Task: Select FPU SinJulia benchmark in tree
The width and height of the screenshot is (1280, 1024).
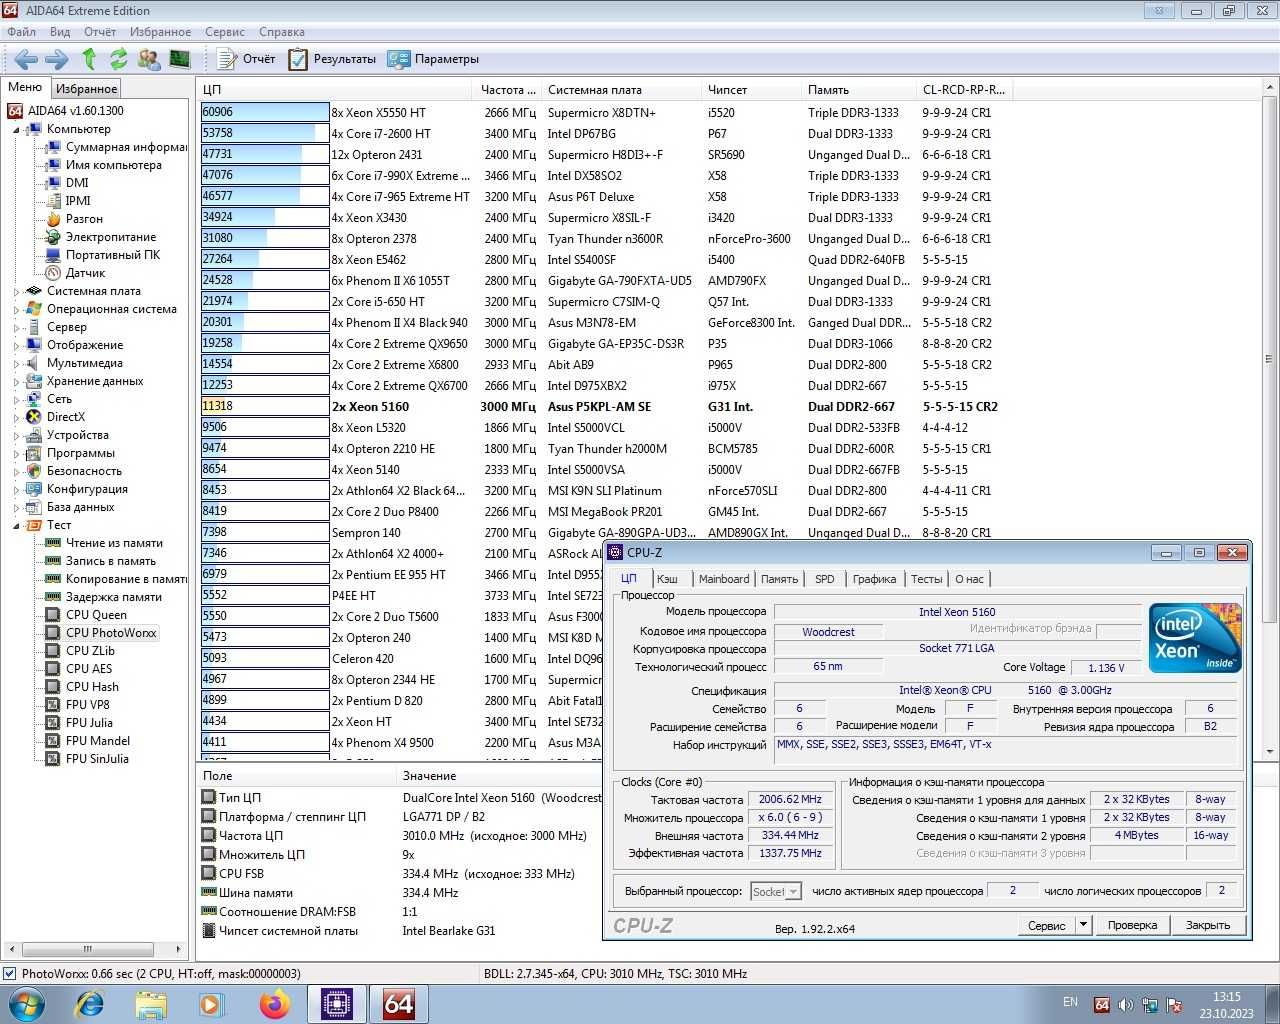Action: pos(97,759)
